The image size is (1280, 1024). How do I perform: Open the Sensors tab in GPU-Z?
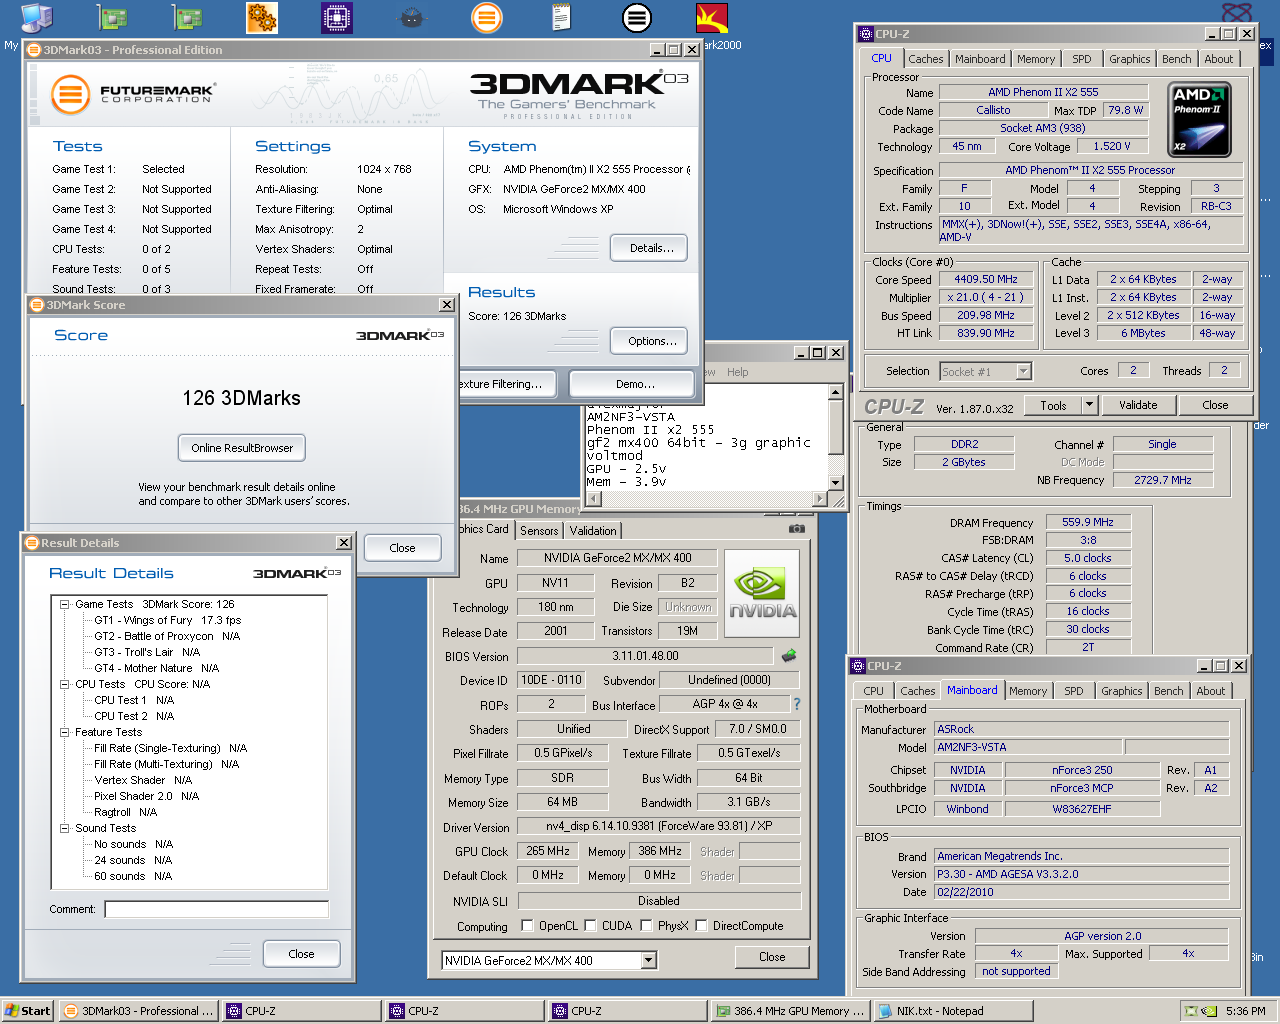click(539, 531)
